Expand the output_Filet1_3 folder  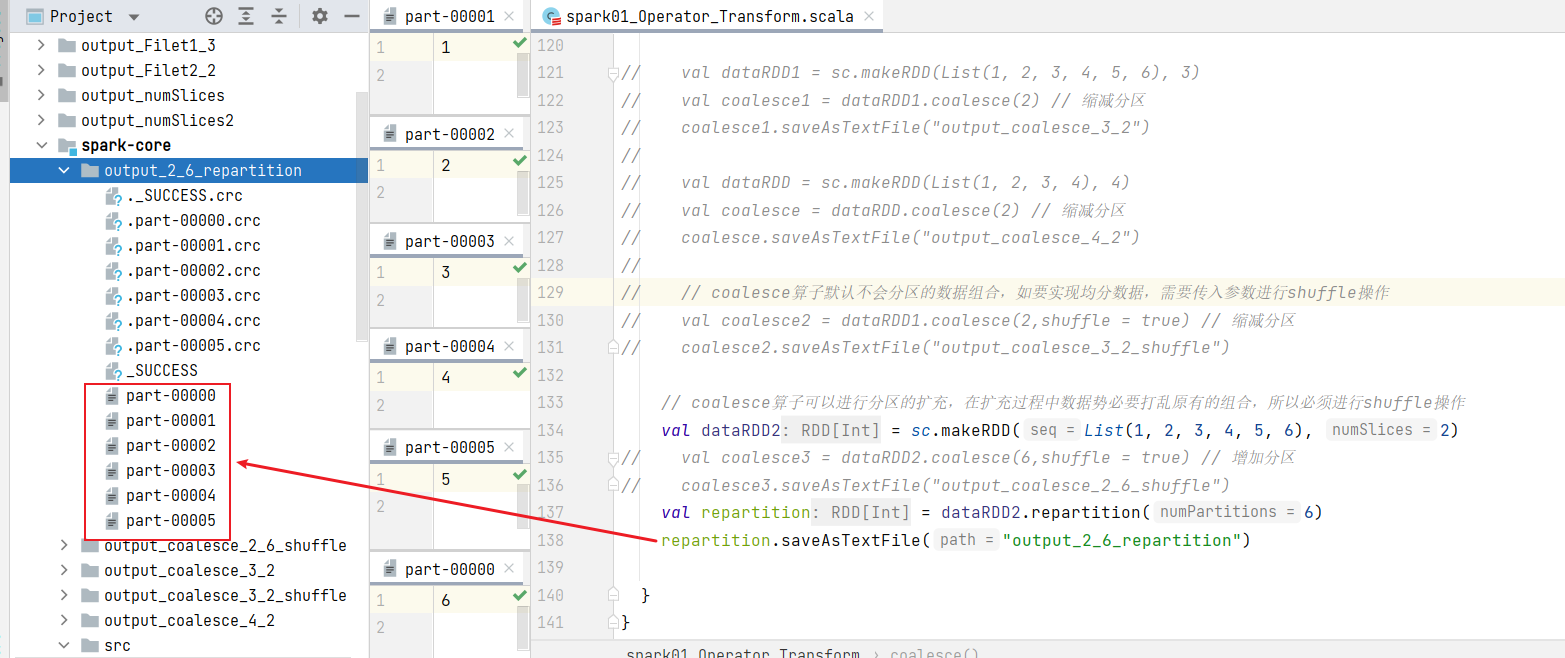[x=41, y=45]
